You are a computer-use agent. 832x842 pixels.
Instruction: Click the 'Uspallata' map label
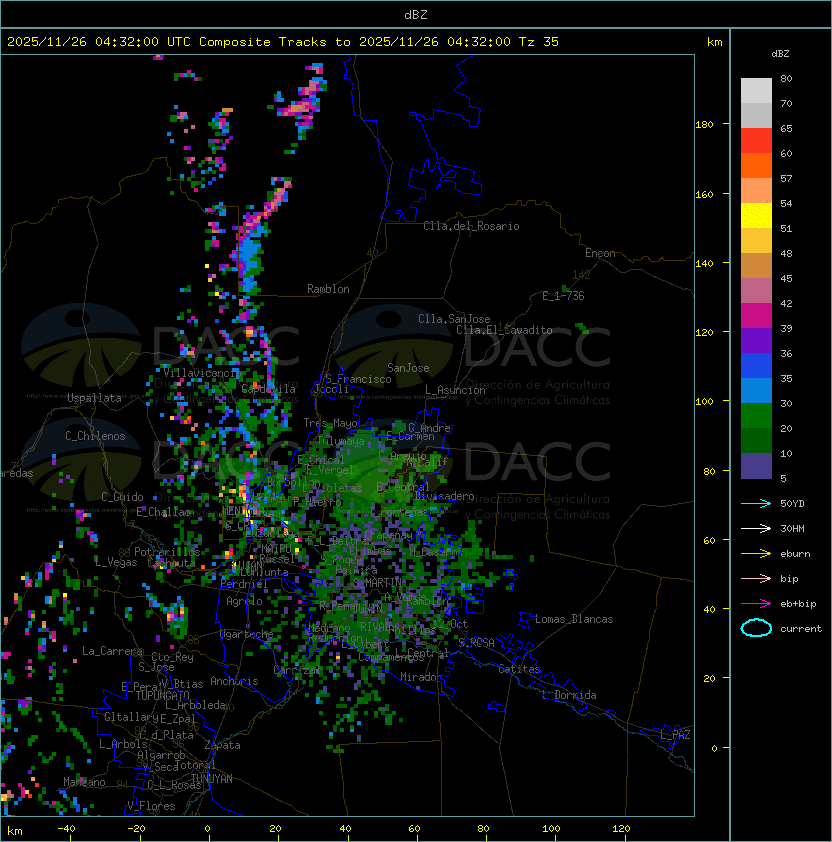[94, 398]
